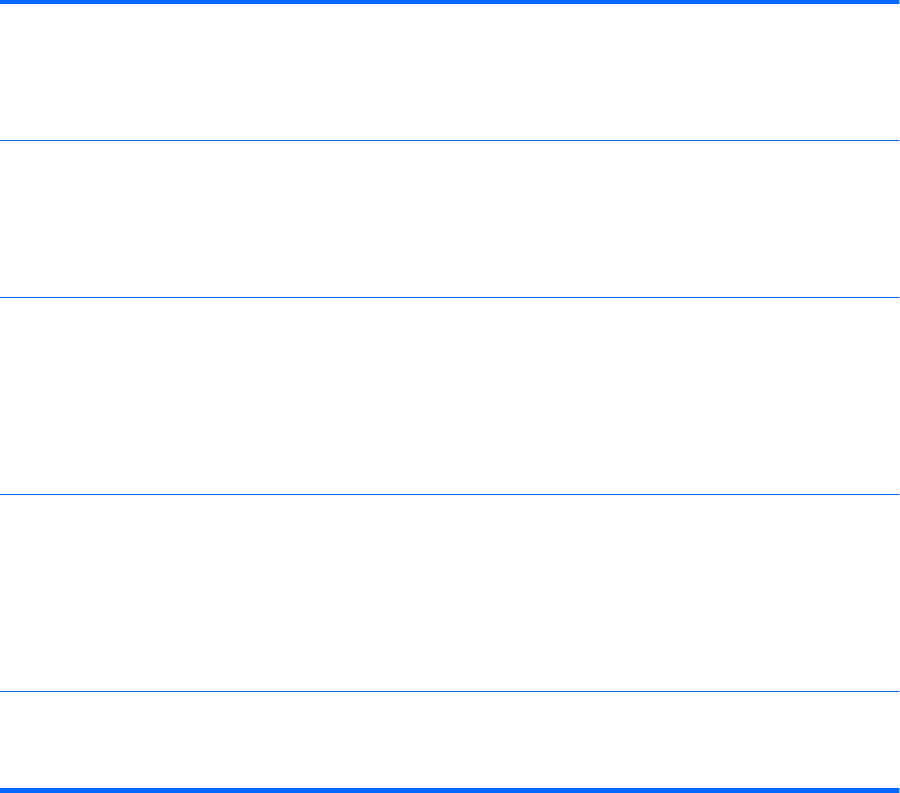Click the left edge of the third blank row
The height and width of the screenshot is (793, 900).
6,395
